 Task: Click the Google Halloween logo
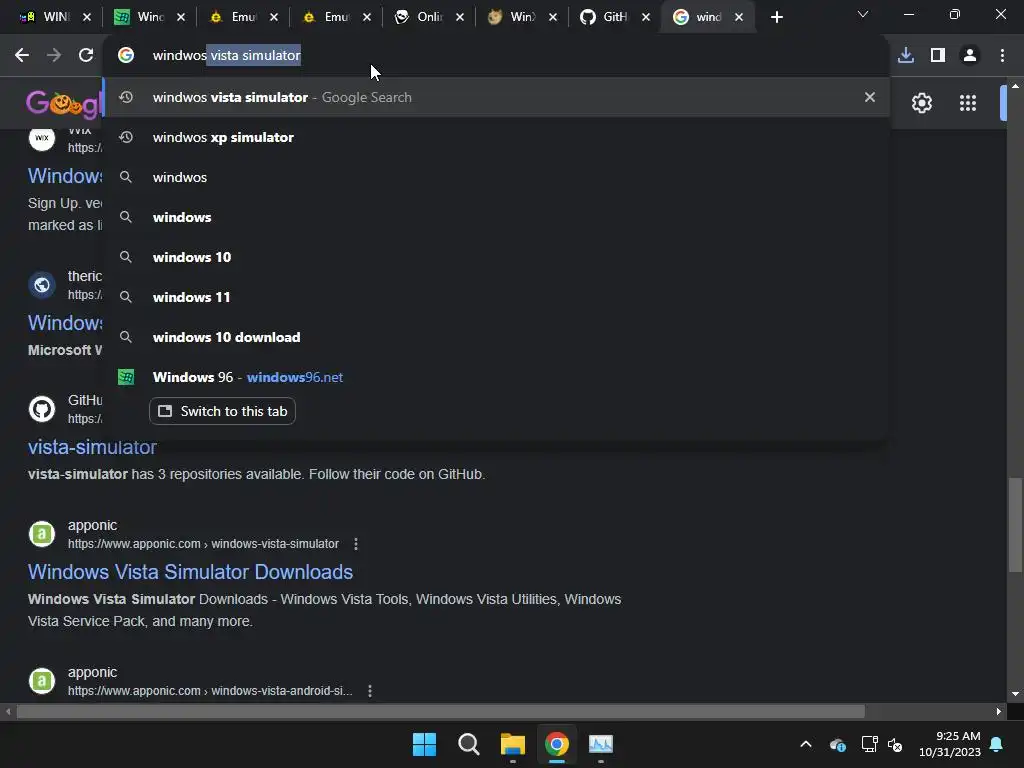tap(64, 103)
